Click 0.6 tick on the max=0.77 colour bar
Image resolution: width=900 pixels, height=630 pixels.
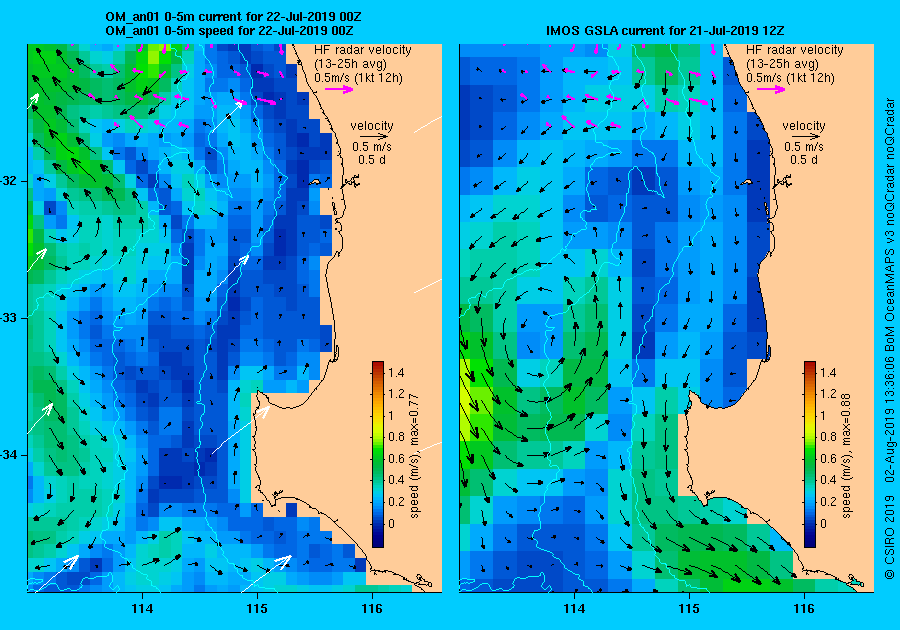coord(396,458)
